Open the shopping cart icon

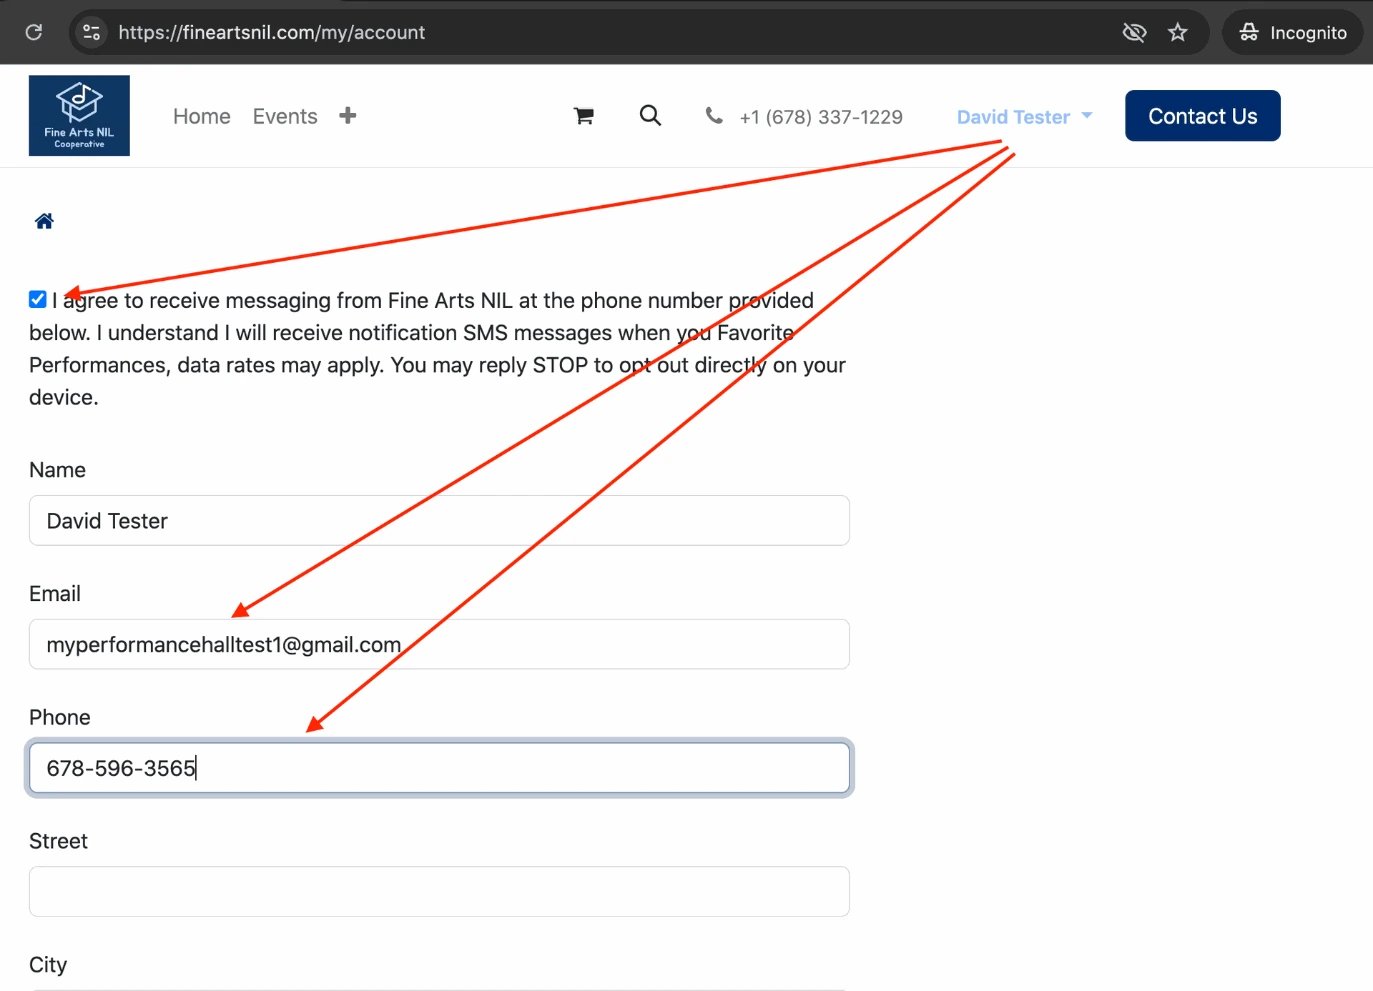[x=584, y=116]
